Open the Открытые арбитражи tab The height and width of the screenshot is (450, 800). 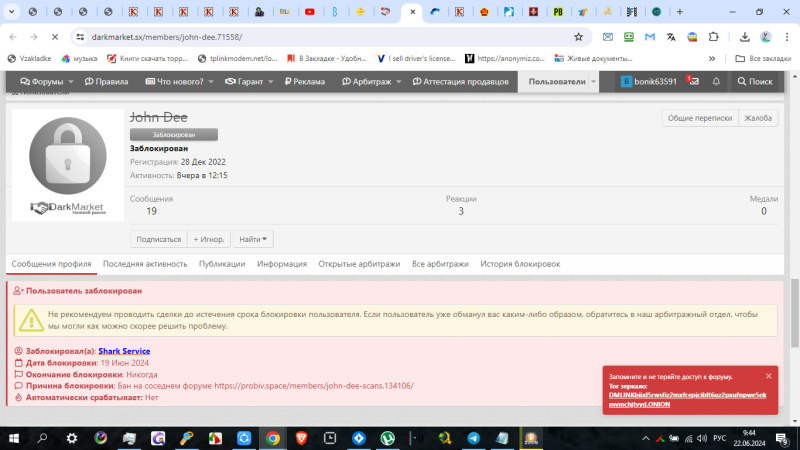[x=359, y=264]
